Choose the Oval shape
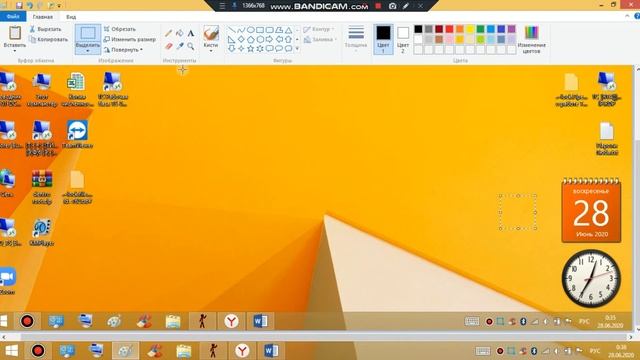 coord(251,30)
